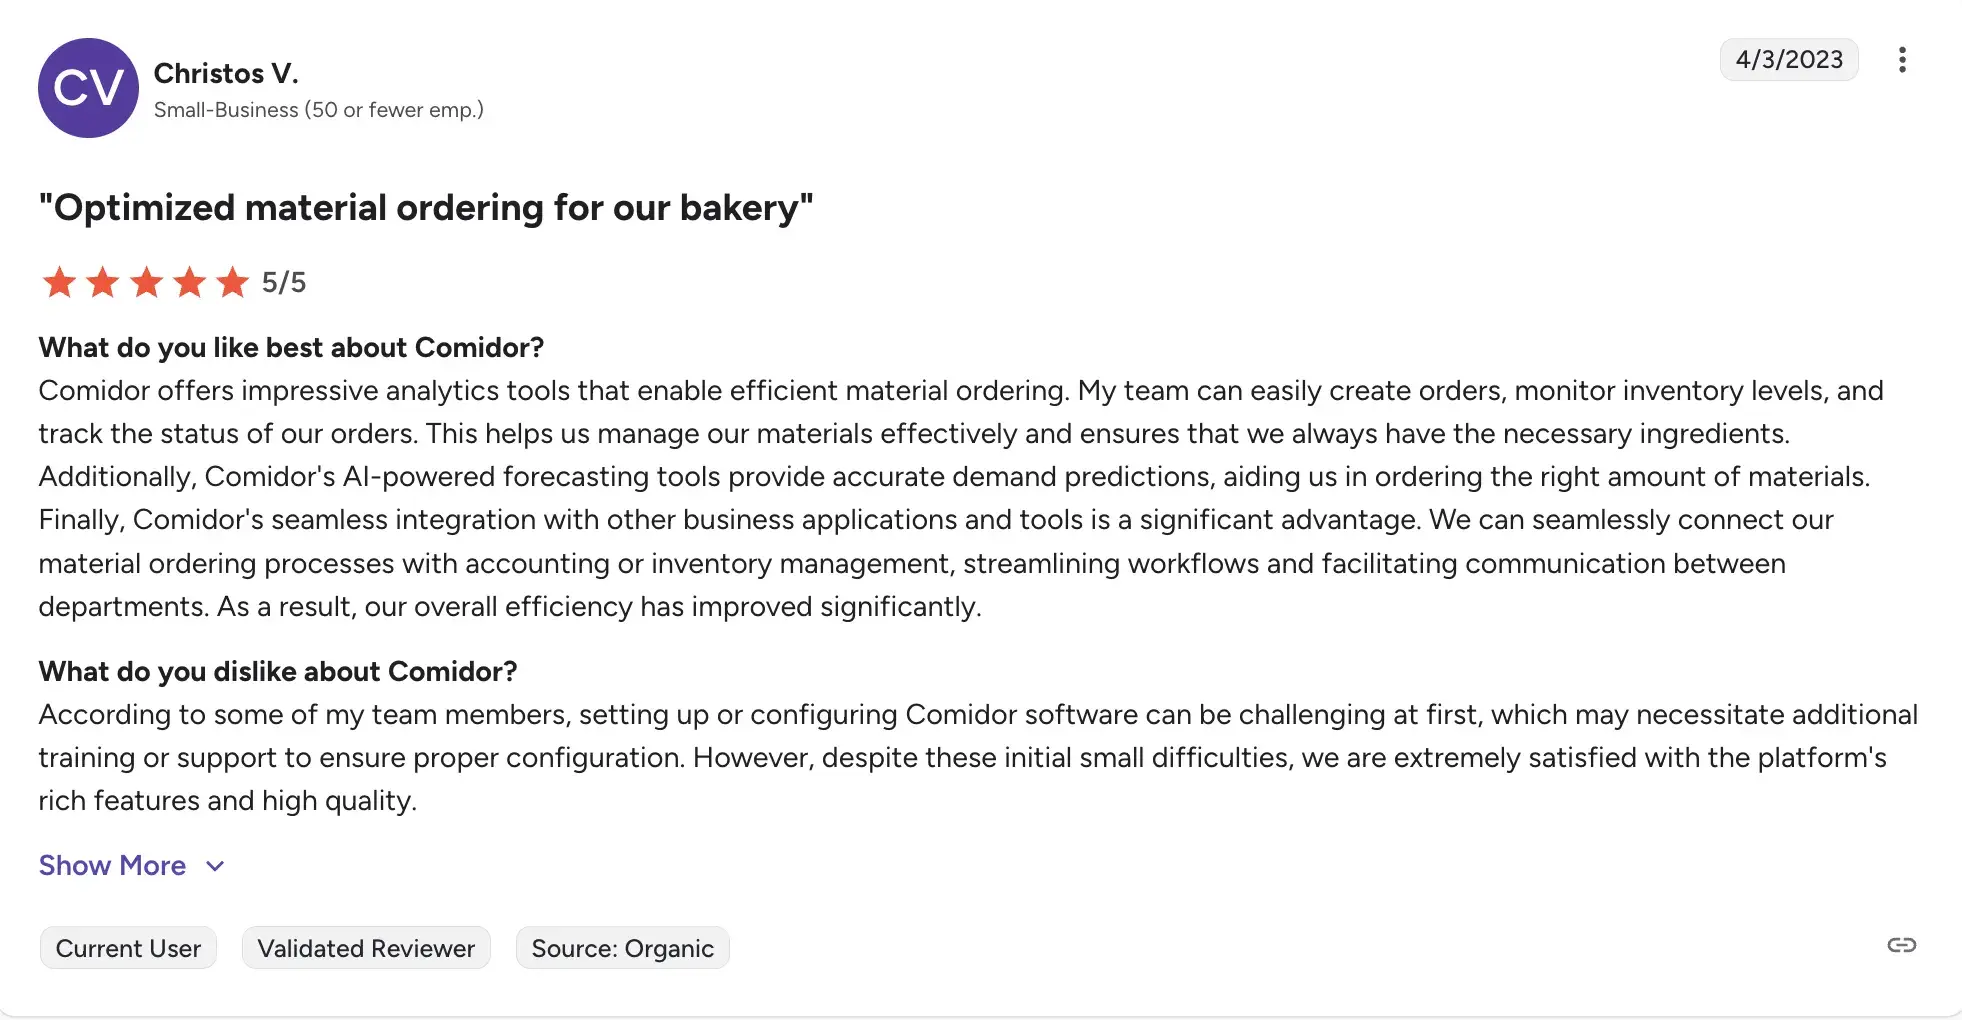This screenshot has height=1020, width=1962.
Task: Click the 5/5 rating score text
Action: coord(284,283)
